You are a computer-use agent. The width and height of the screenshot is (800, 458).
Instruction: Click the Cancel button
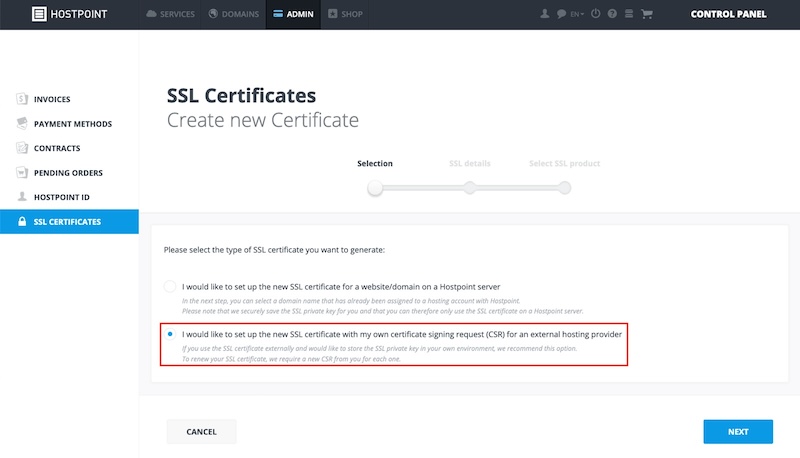202,431
